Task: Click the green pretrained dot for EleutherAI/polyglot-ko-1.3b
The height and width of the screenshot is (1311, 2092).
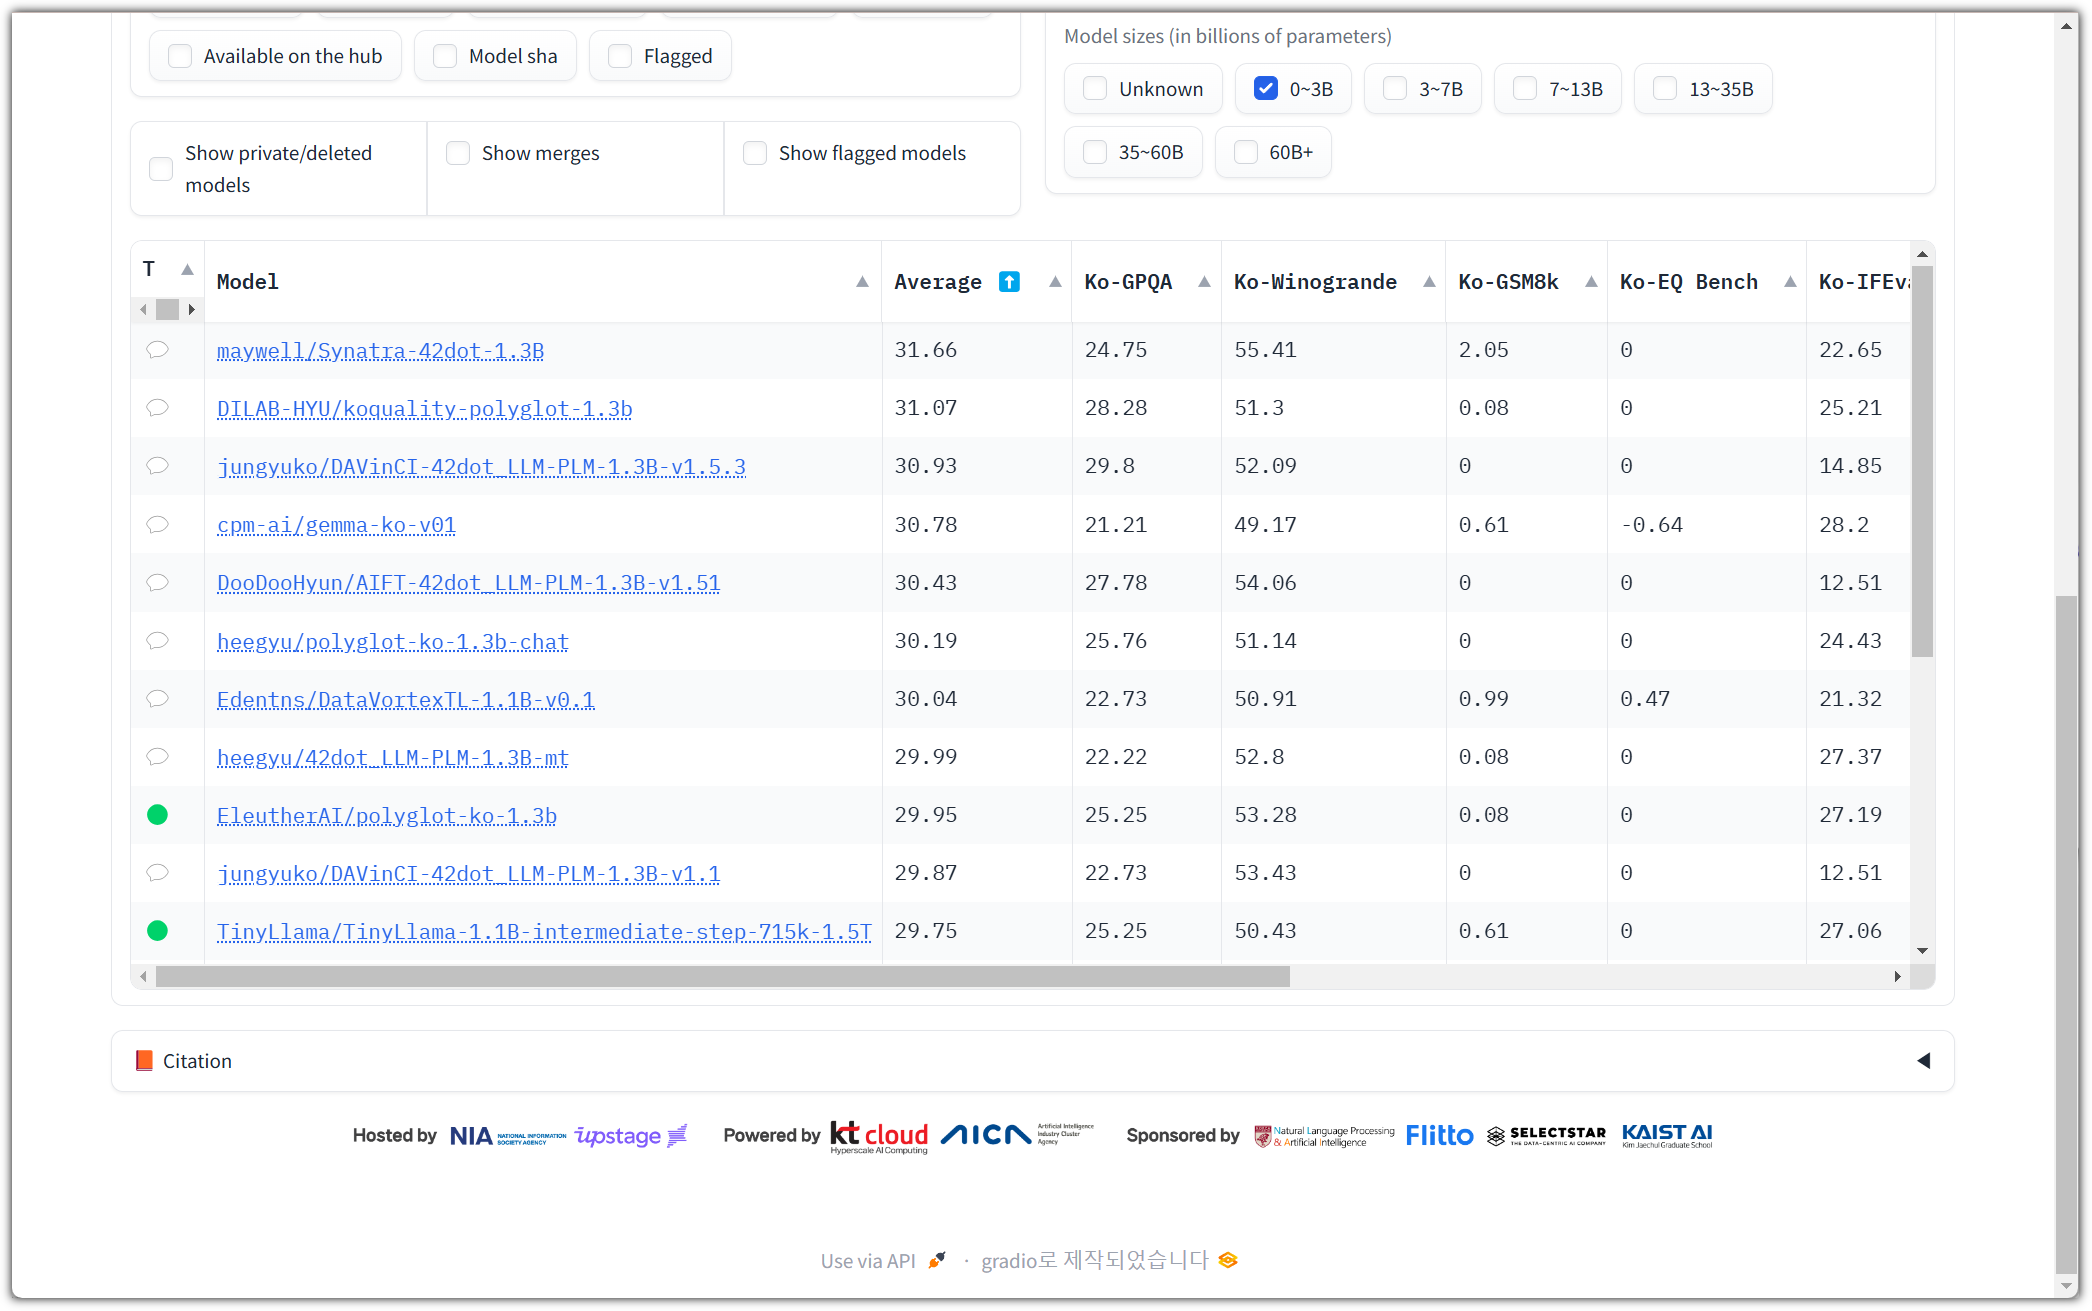Action: (157, 815)
